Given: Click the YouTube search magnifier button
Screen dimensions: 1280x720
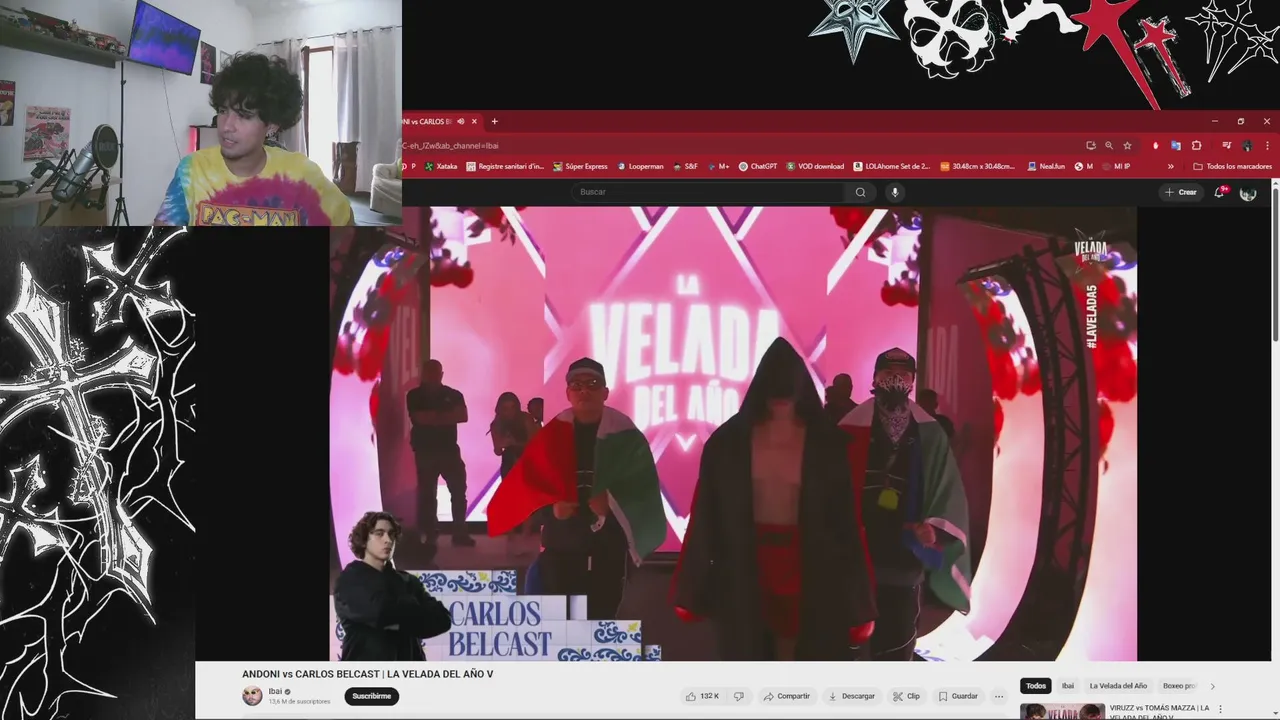Looking at the screenshot, I should pyautogui.click(x=860, y=192).
